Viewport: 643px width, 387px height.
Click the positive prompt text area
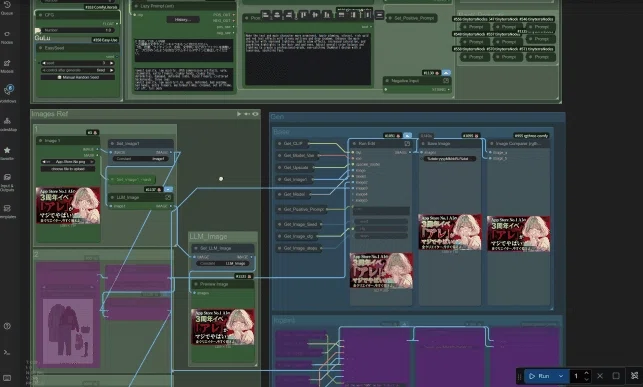click(308, 59)
